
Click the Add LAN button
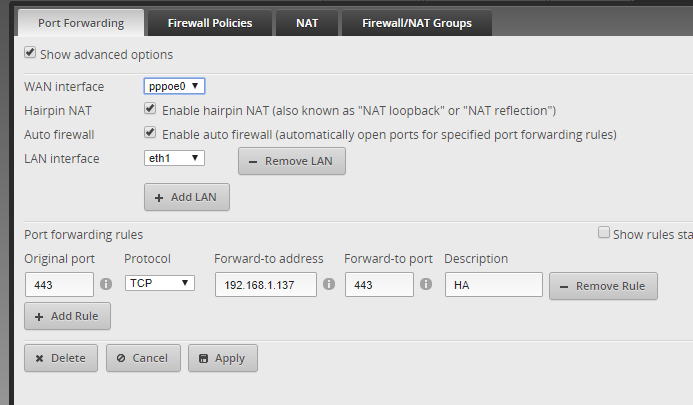coord(187,197)
